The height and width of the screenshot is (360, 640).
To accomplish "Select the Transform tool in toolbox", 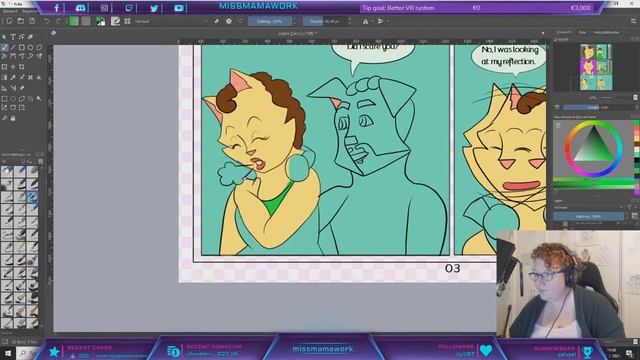I will point(4,67).
